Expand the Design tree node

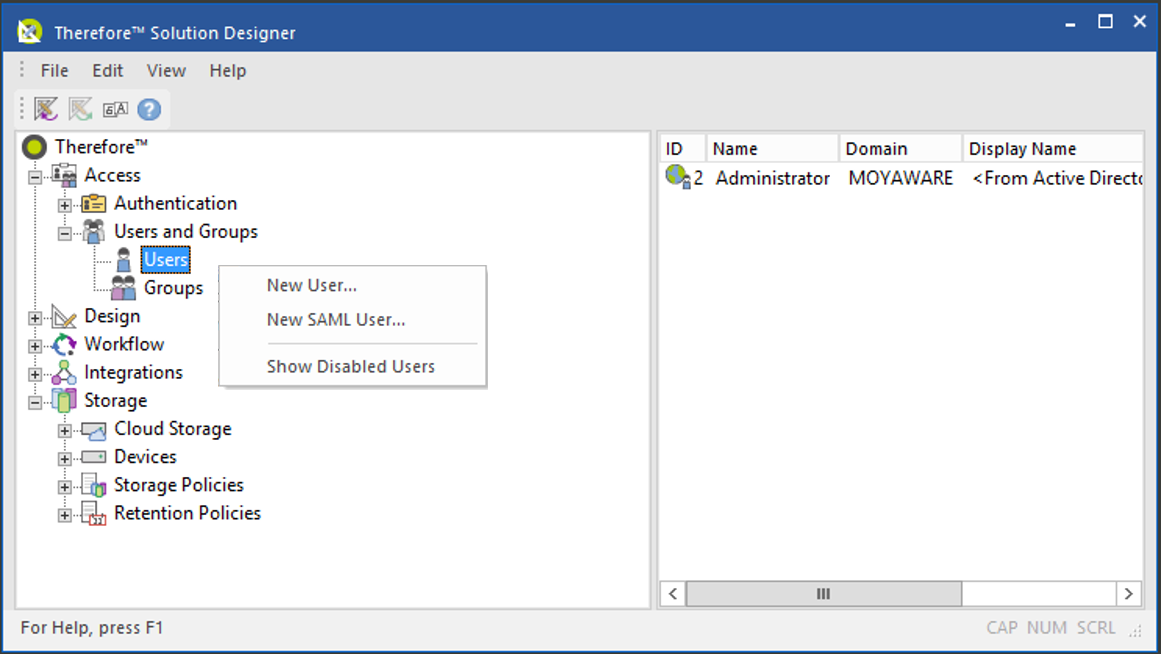coord(34,316)
